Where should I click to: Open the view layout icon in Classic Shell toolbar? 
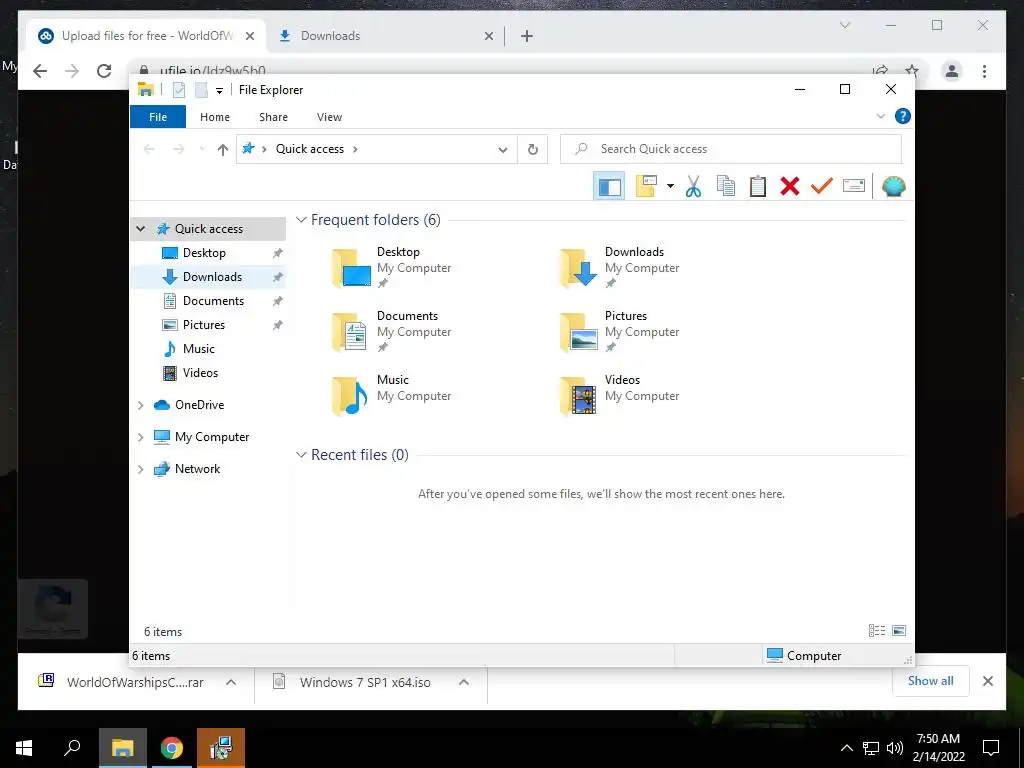tap(647, 186)
